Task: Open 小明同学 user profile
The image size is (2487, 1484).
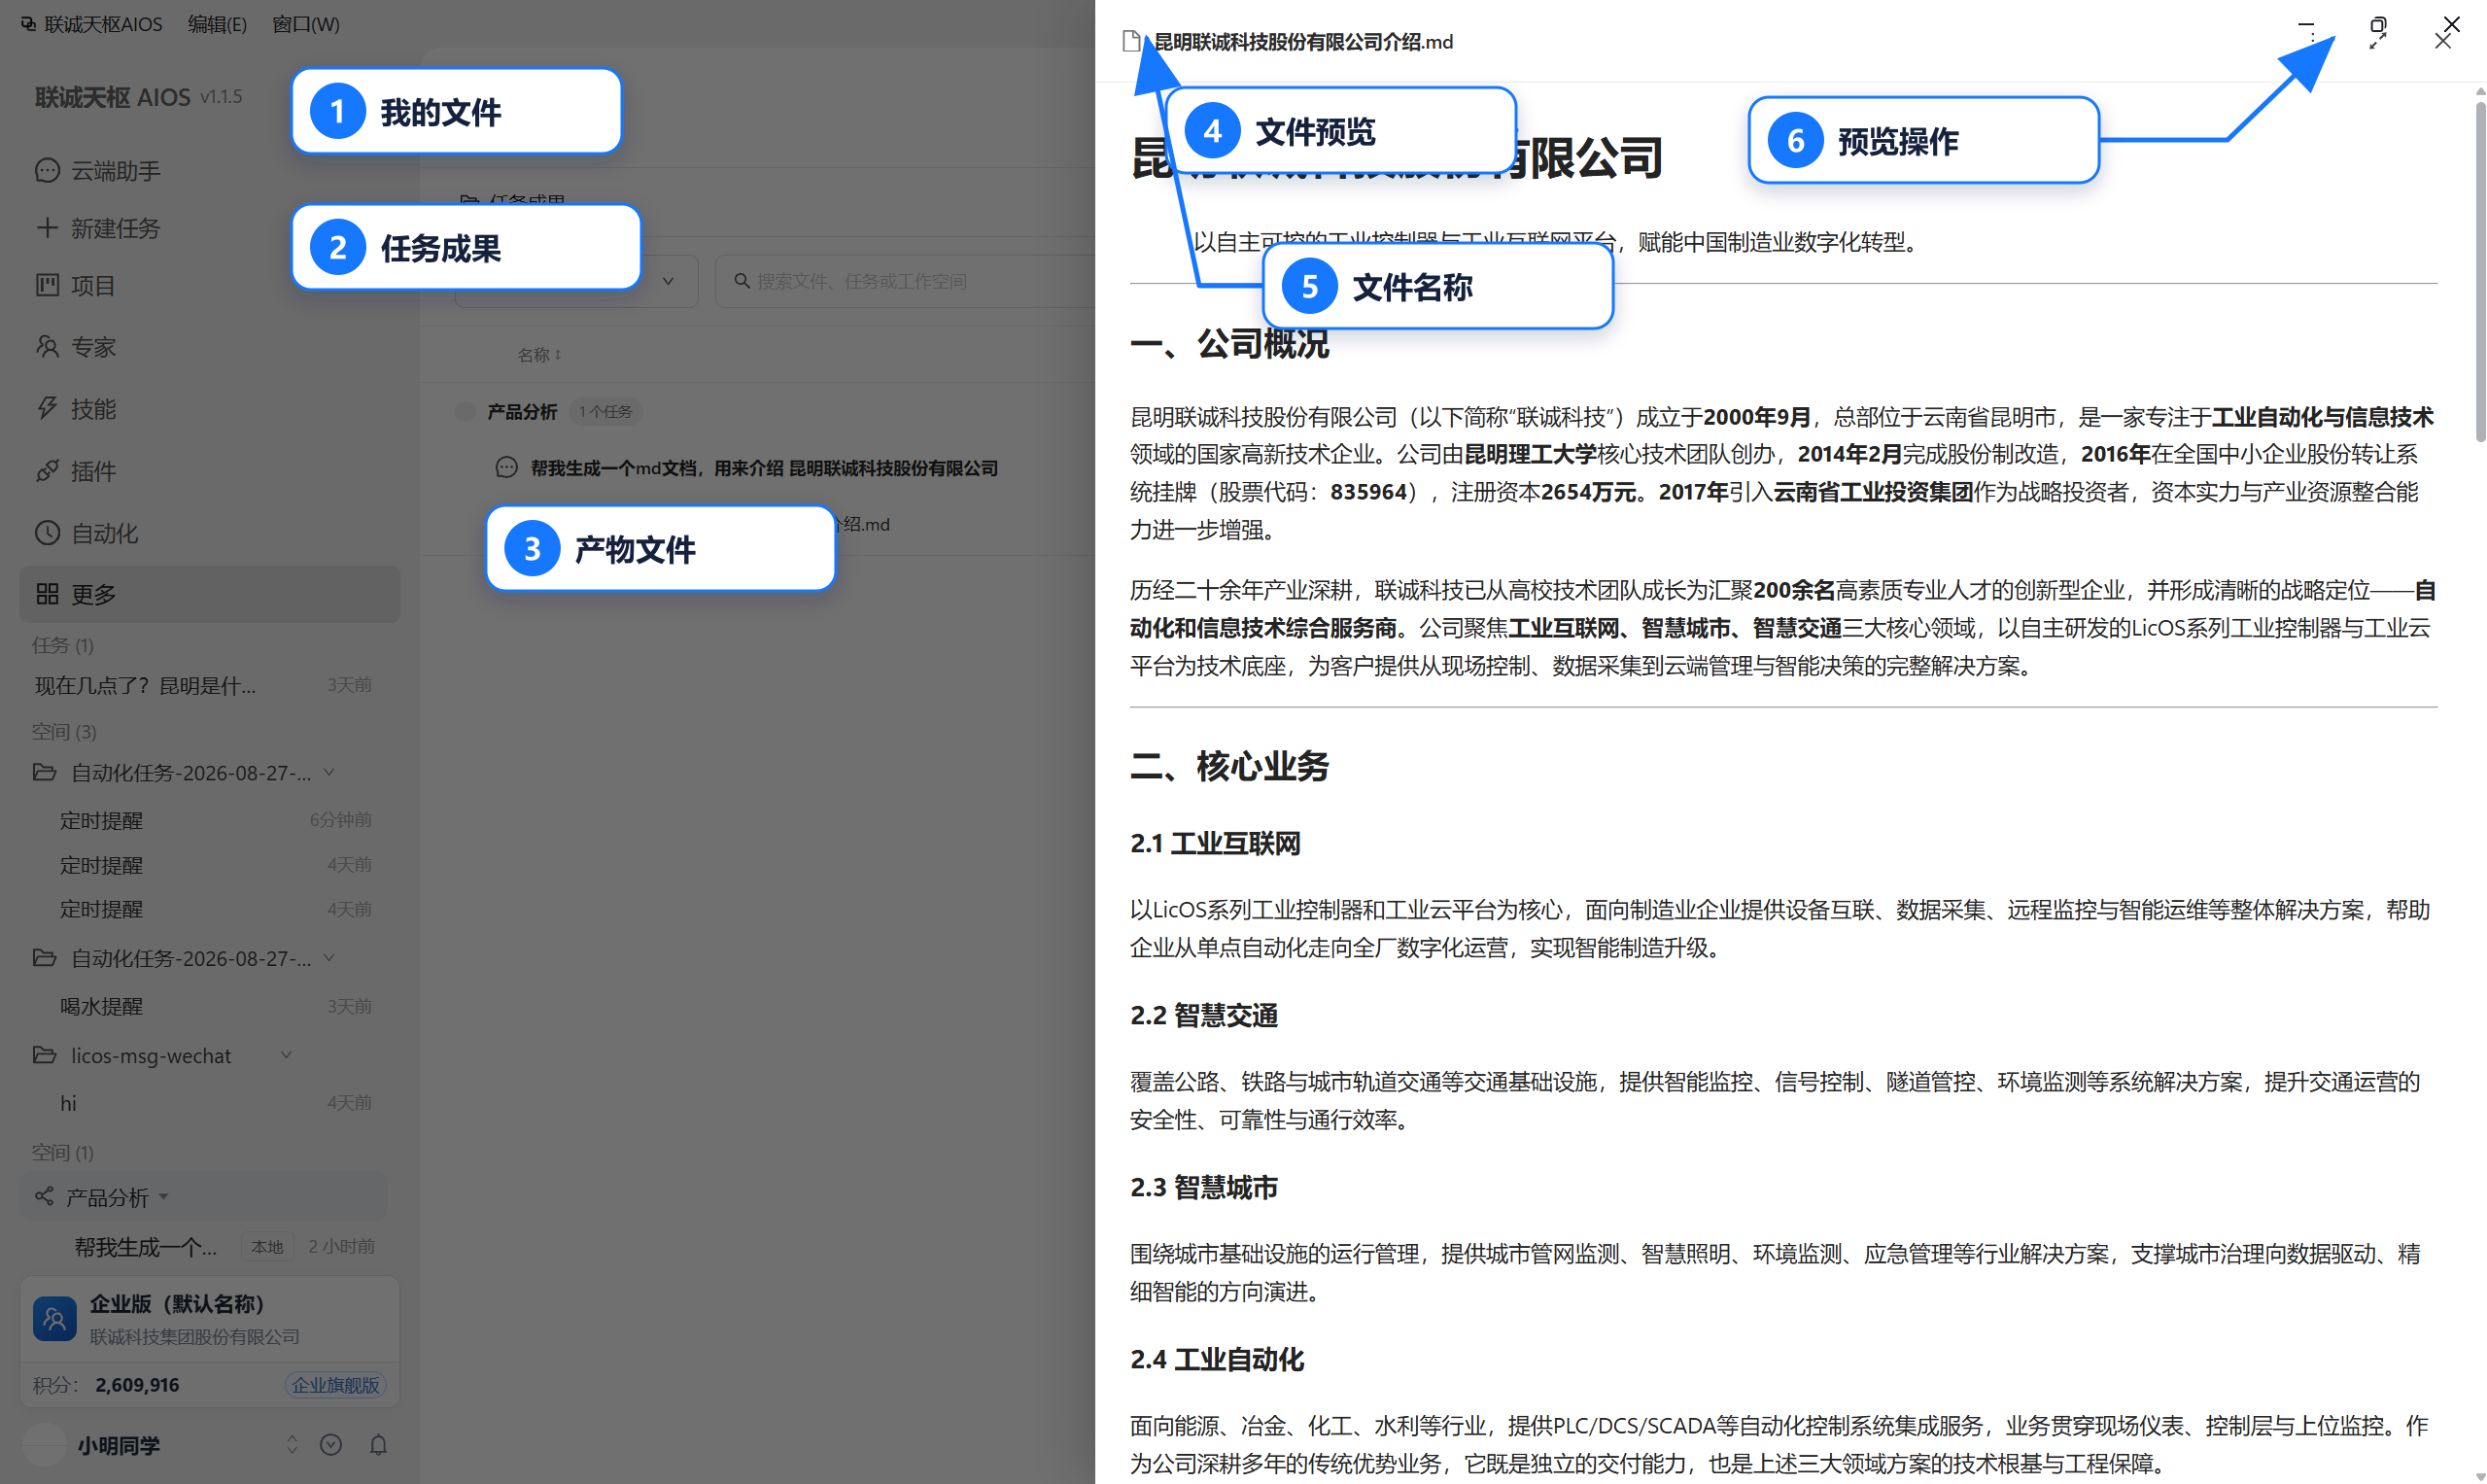Action: point(119,1445)
